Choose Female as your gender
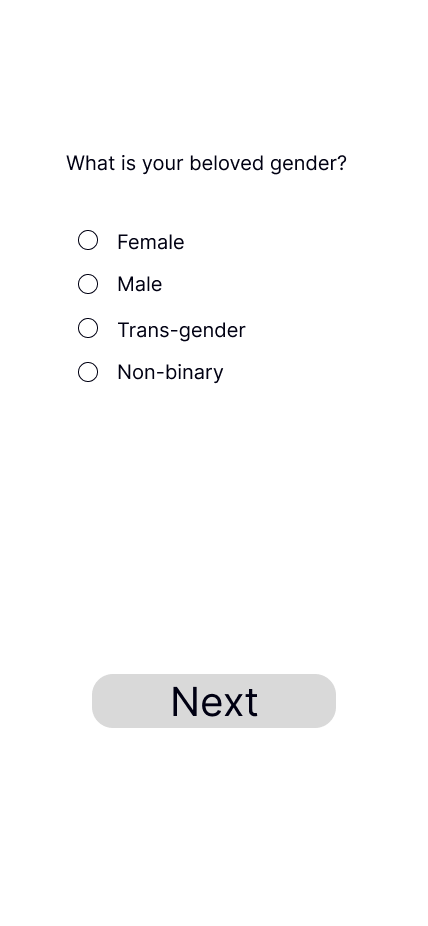Viewport: 428px width, 926px height. (88, 240)
